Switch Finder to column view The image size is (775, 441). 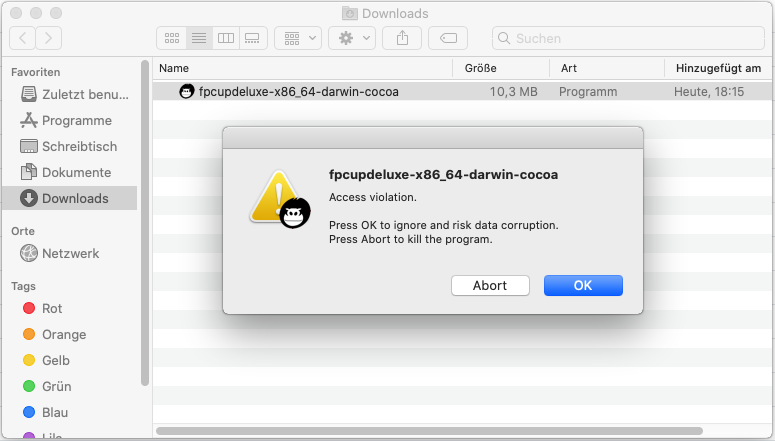(x=226, y=38)
